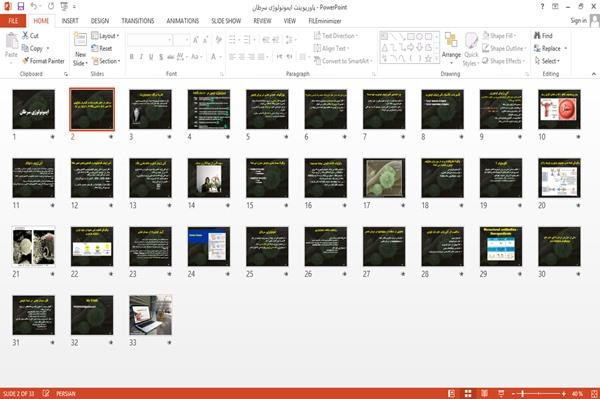Toggle Strikethrough formatting
The height and width of the screenshot is (399, 600).
pyautogui.click(x=171, y=57)
